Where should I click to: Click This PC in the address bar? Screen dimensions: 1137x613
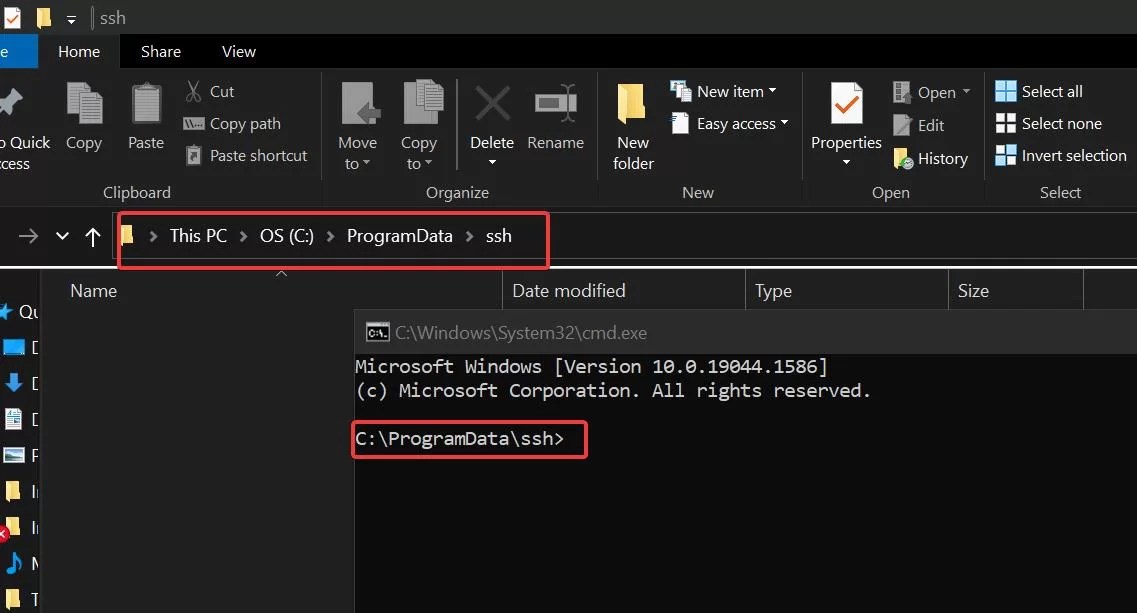pos(198,236)
